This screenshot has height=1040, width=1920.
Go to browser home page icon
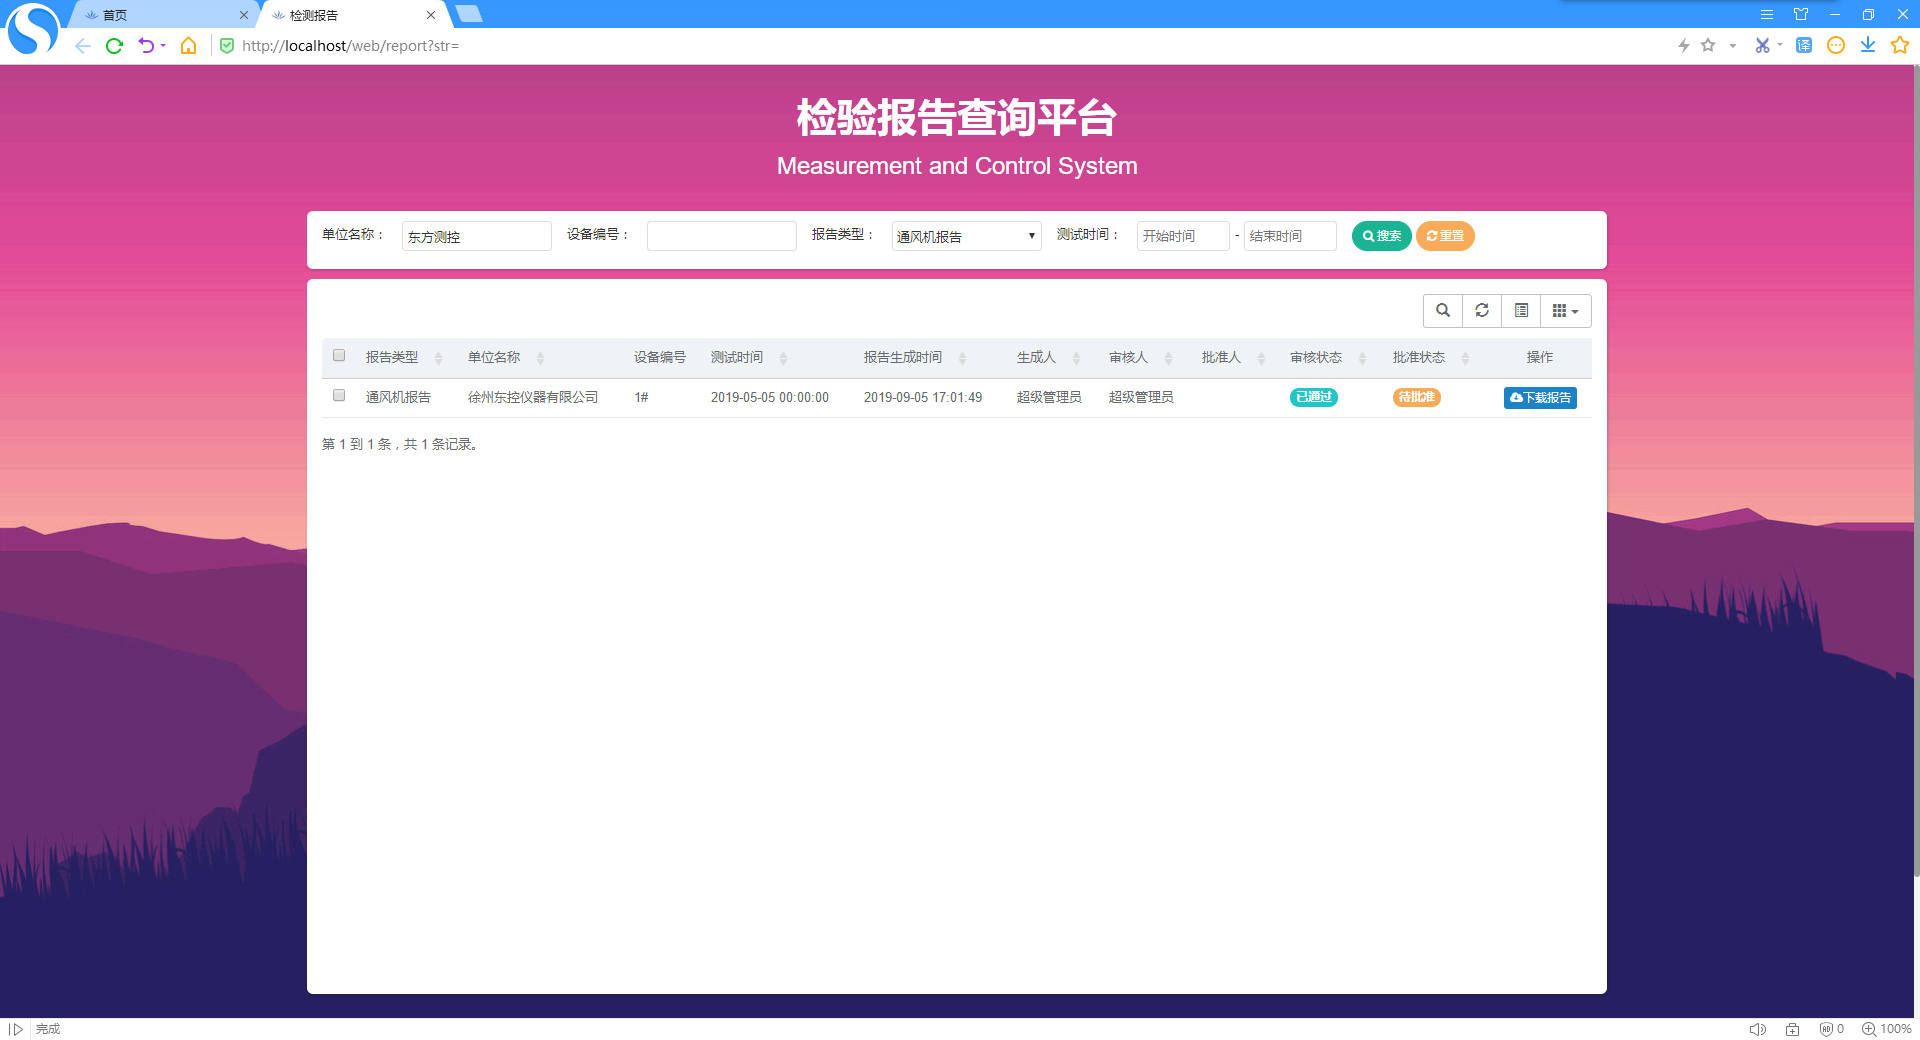click(188, 46)
